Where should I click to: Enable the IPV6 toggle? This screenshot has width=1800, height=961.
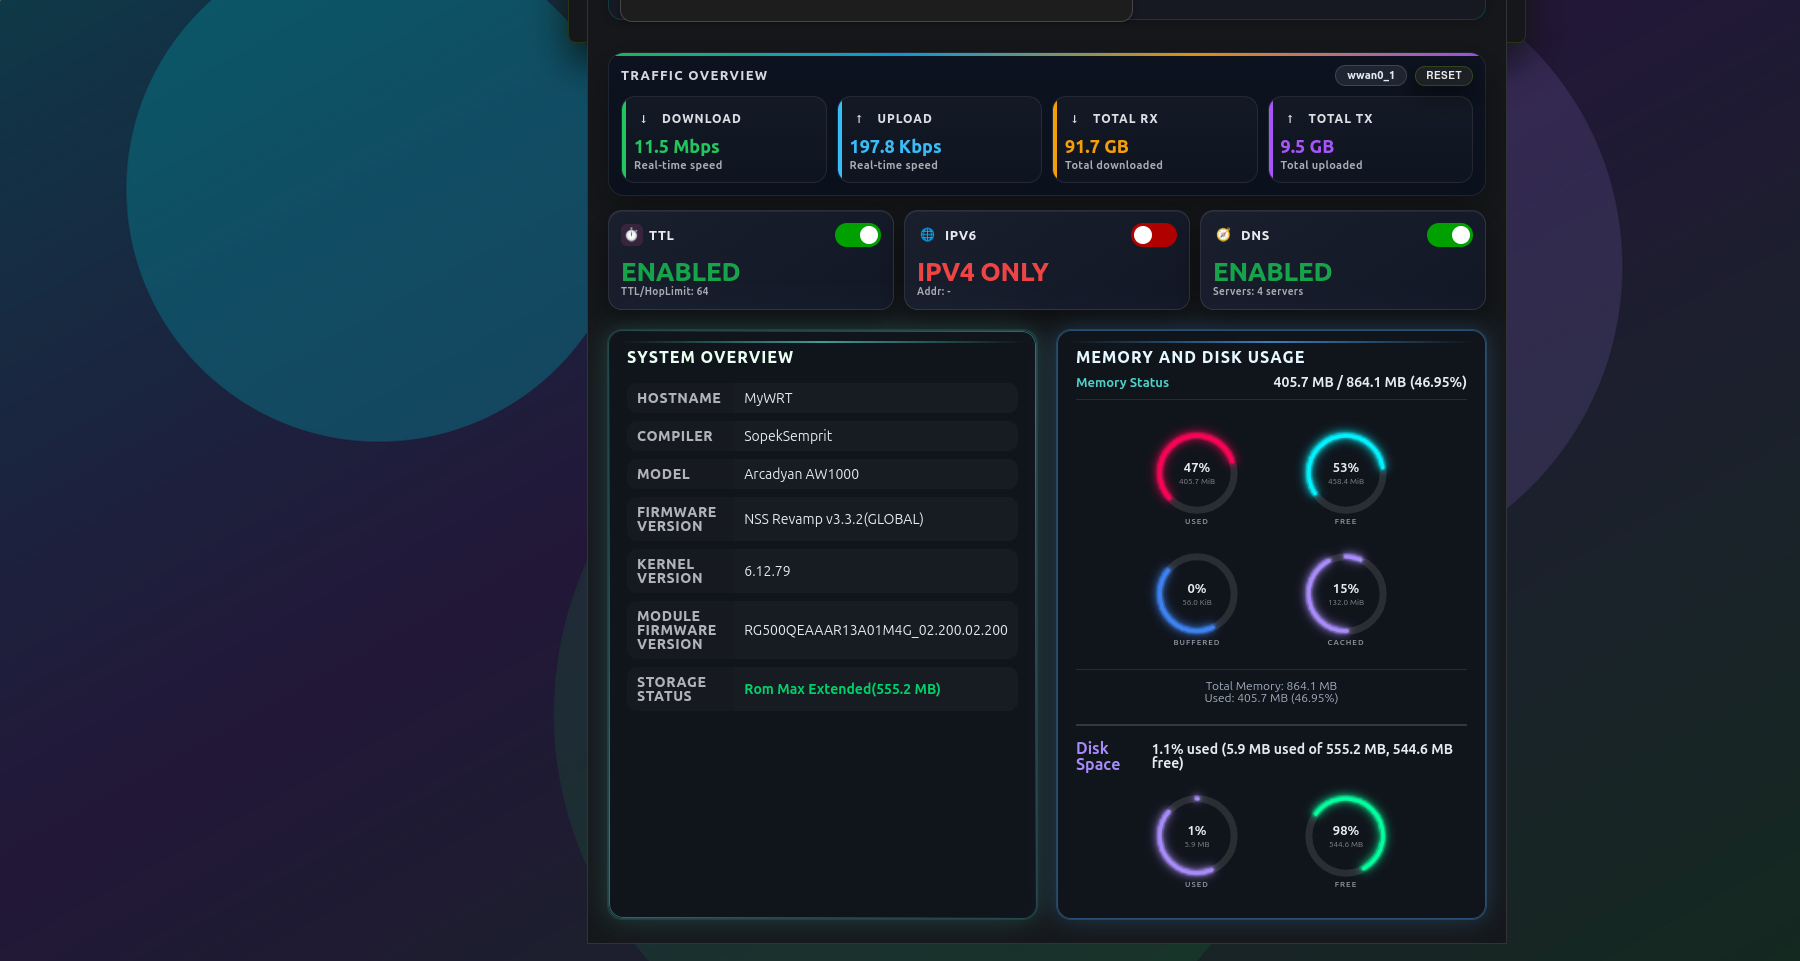coord(1153,235)
